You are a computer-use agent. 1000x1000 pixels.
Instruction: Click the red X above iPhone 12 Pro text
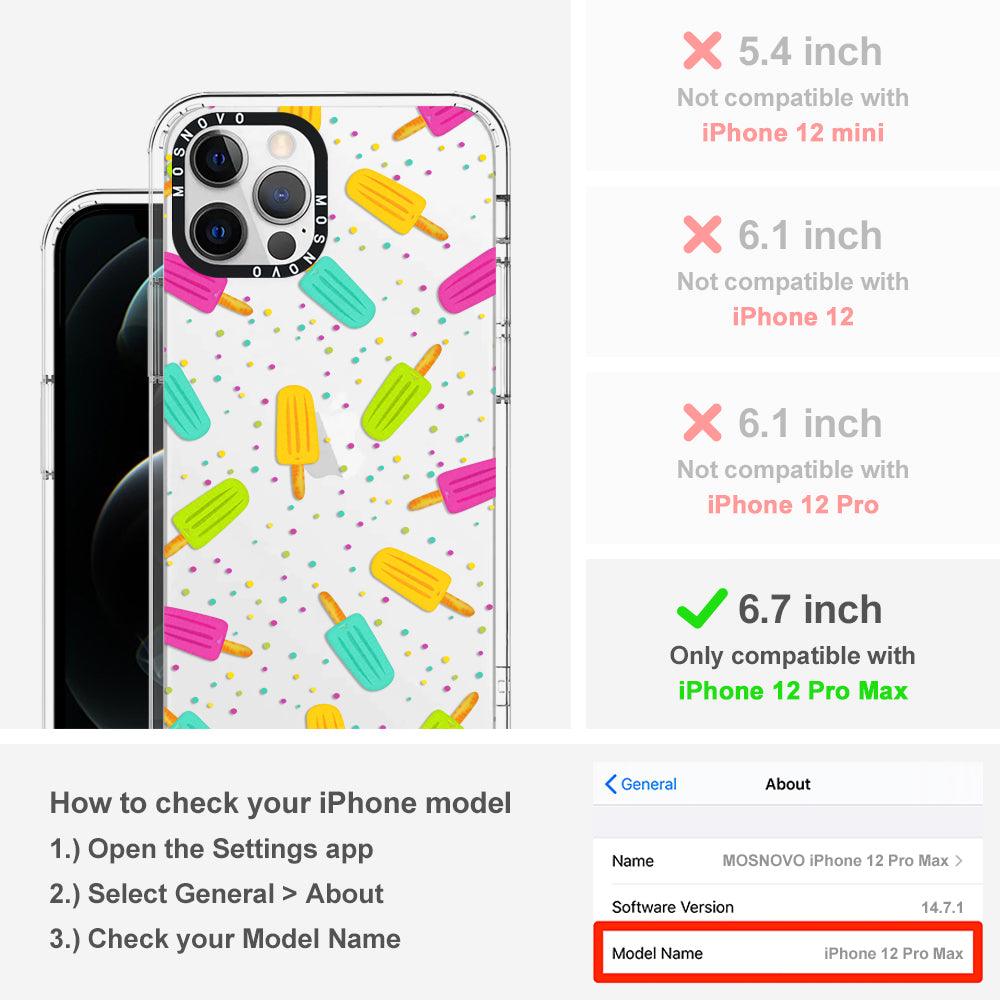[702, 422]
